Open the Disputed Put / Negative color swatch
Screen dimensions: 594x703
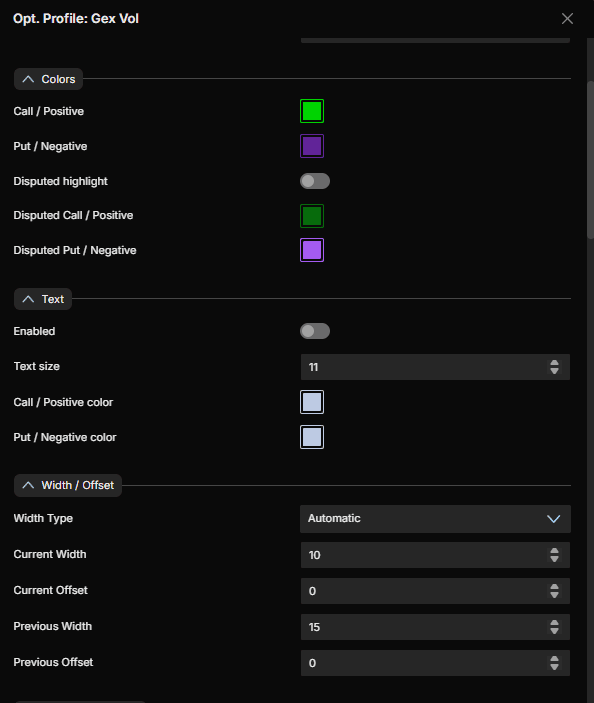[312, 250]
